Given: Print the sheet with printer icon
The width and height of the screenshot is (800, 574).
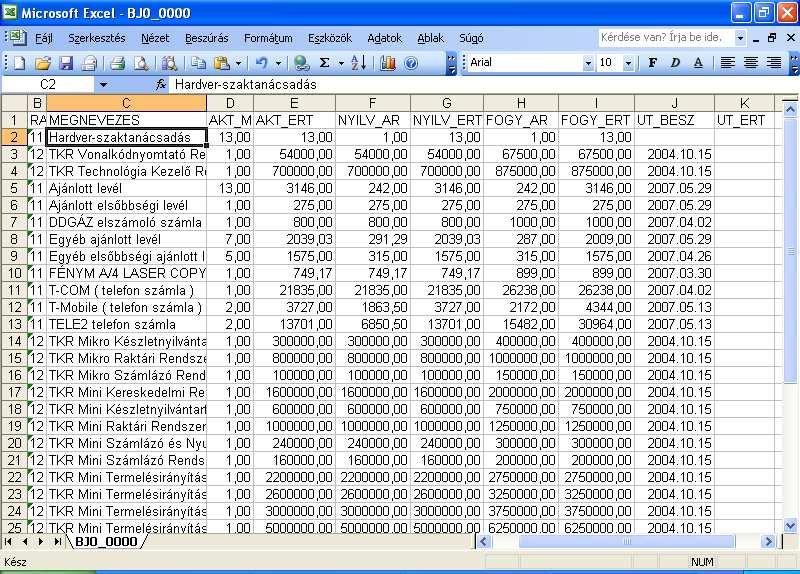Looking at the screenshot, I should click(118, 63).
